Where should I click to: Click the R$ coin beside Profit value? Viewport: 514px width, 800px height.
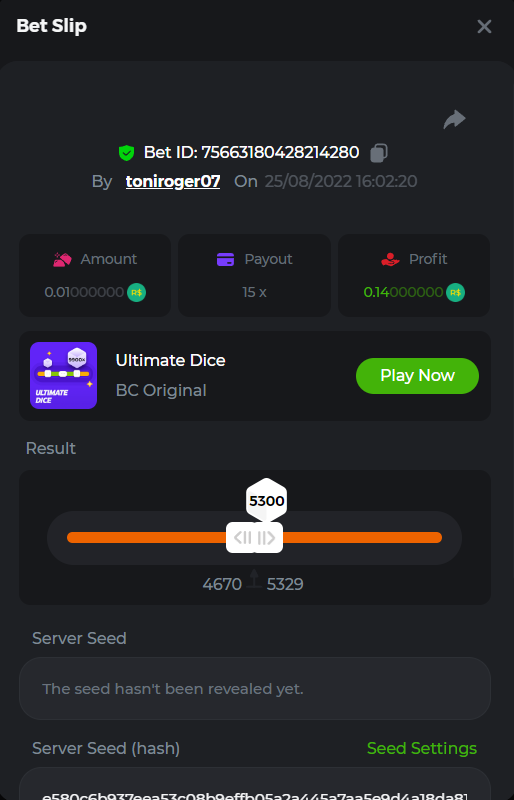pos(455,292)
